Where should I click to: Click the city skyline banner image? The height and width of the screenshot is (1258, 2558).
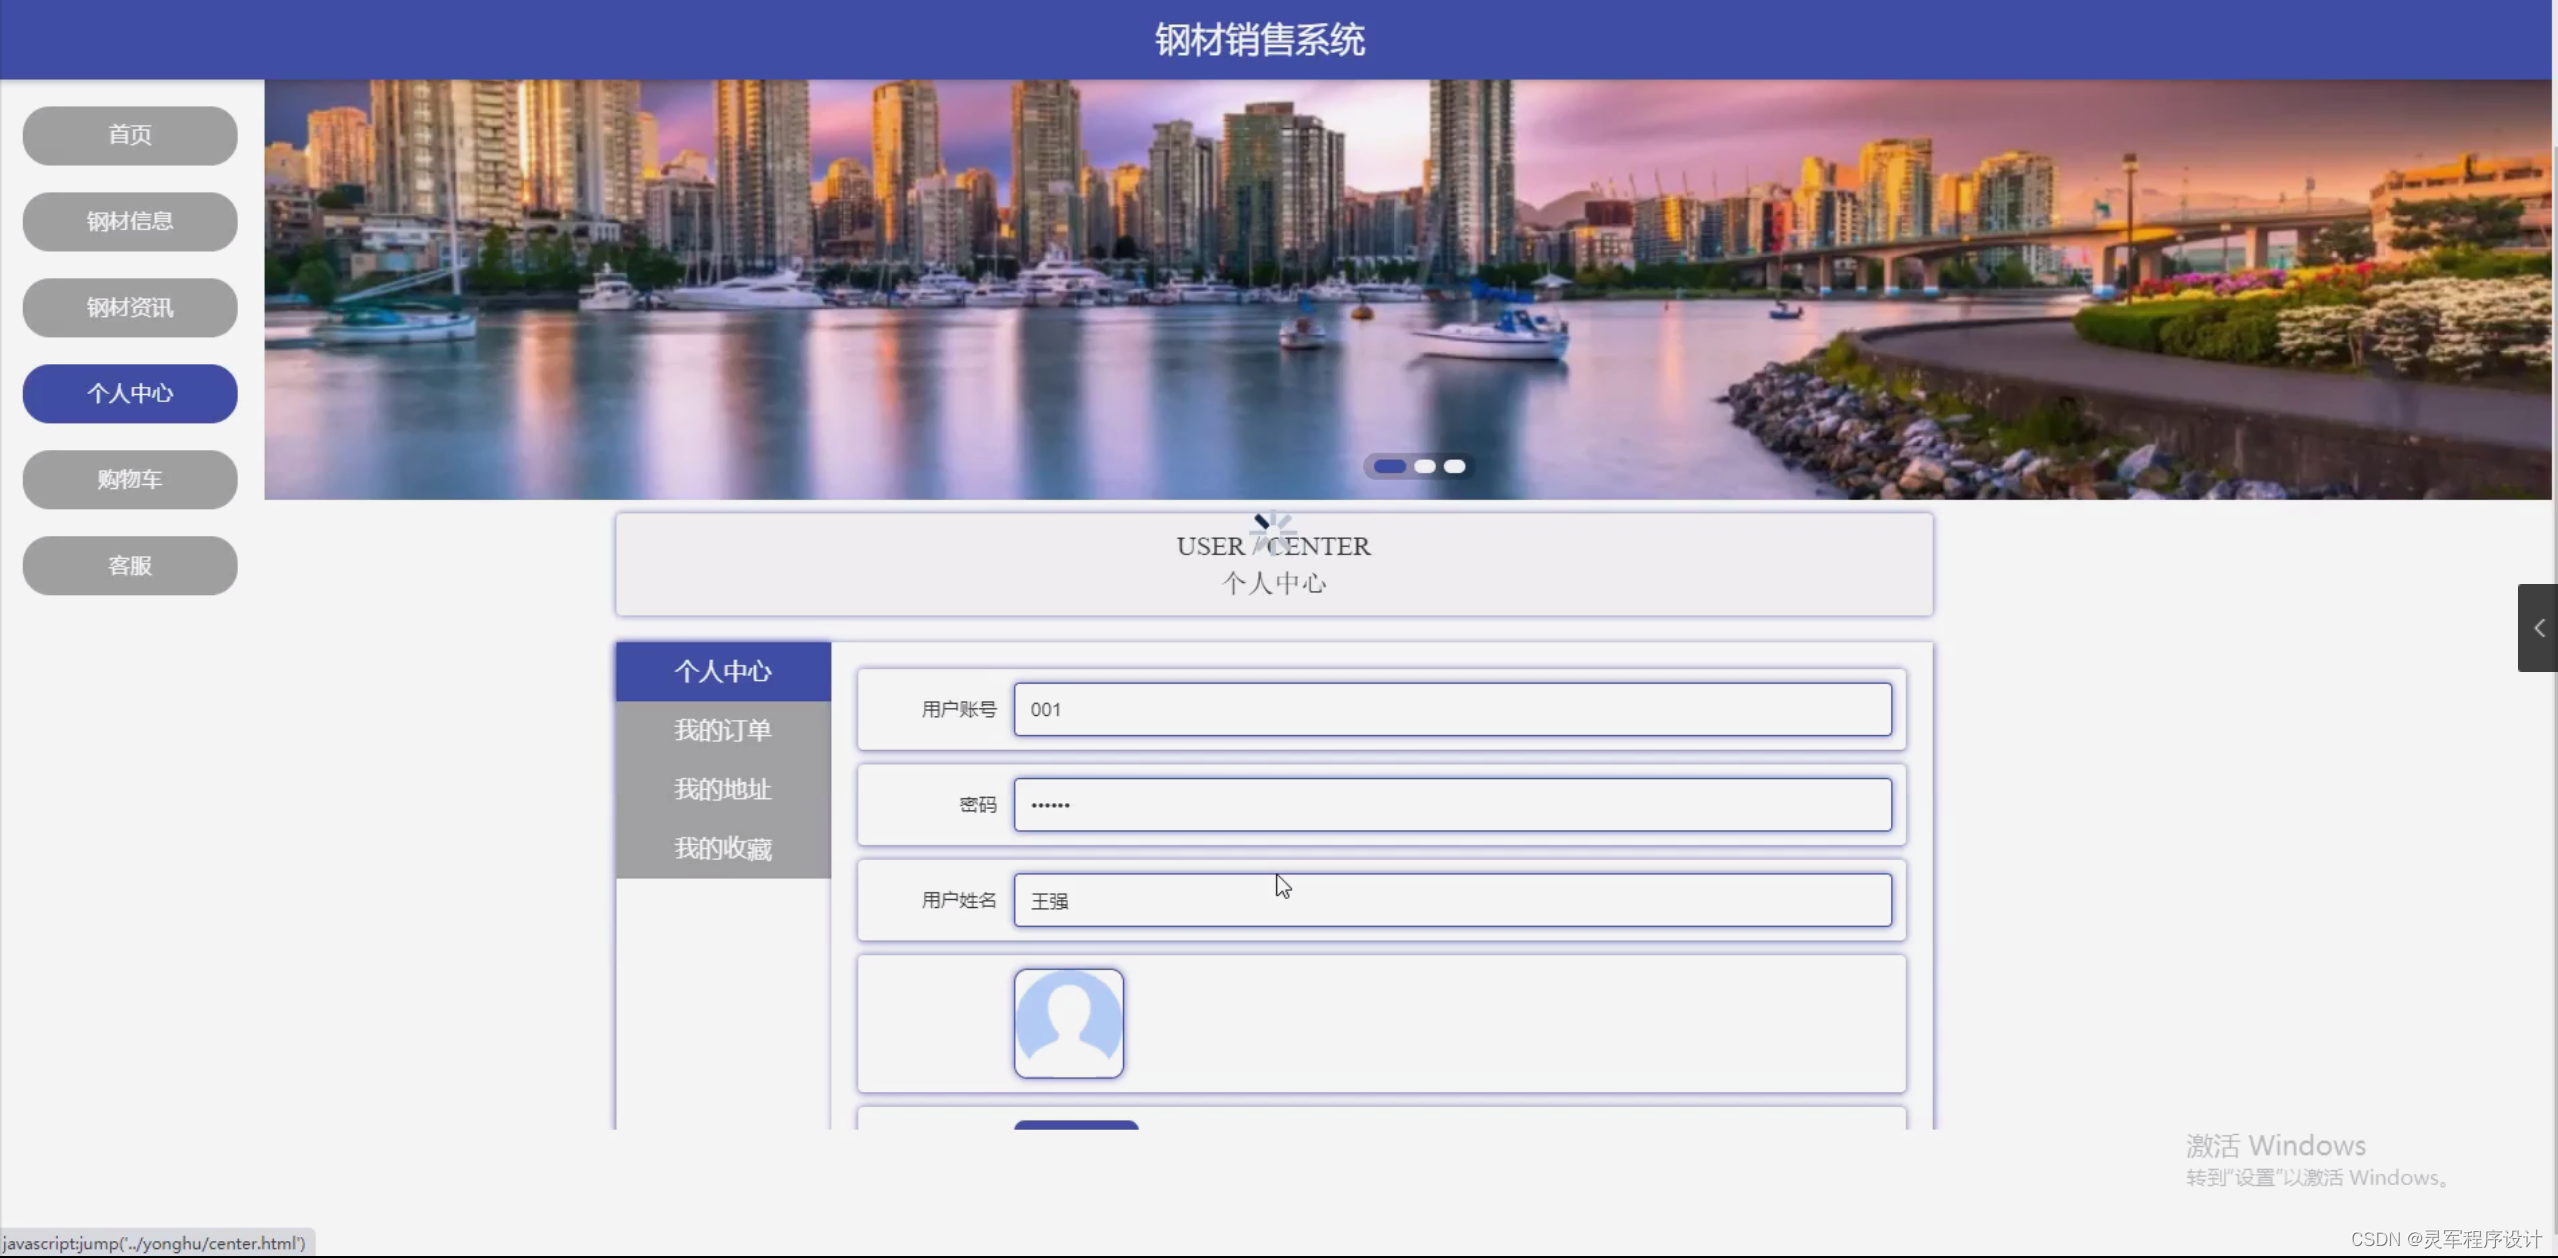(1000, 290)
